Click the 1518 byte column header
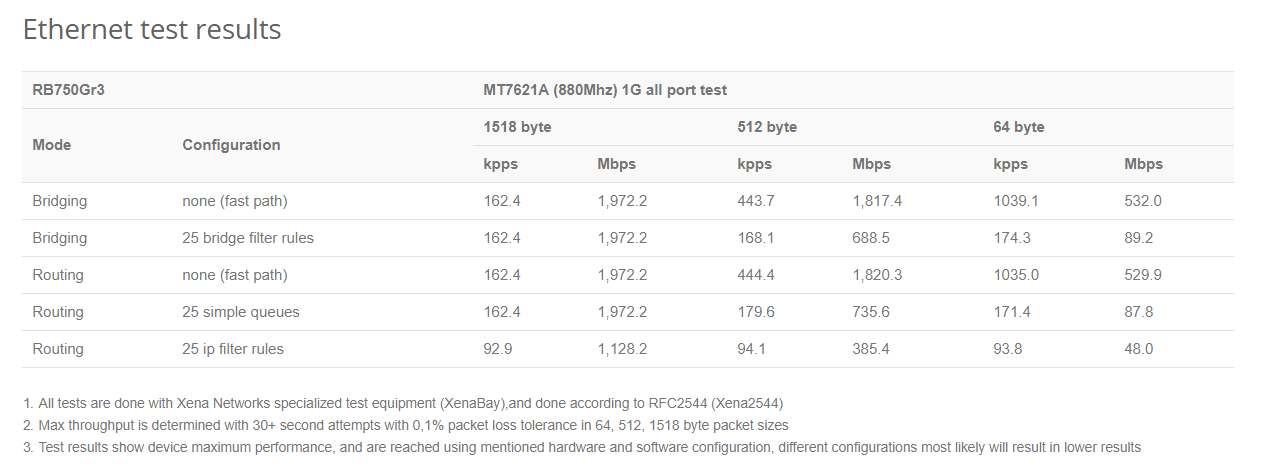1267x474 pixels. (517, 127)
